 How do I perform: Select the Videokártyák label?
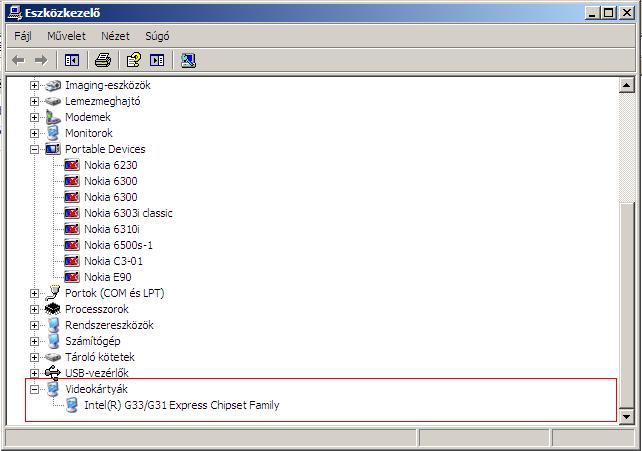point(96,389)
